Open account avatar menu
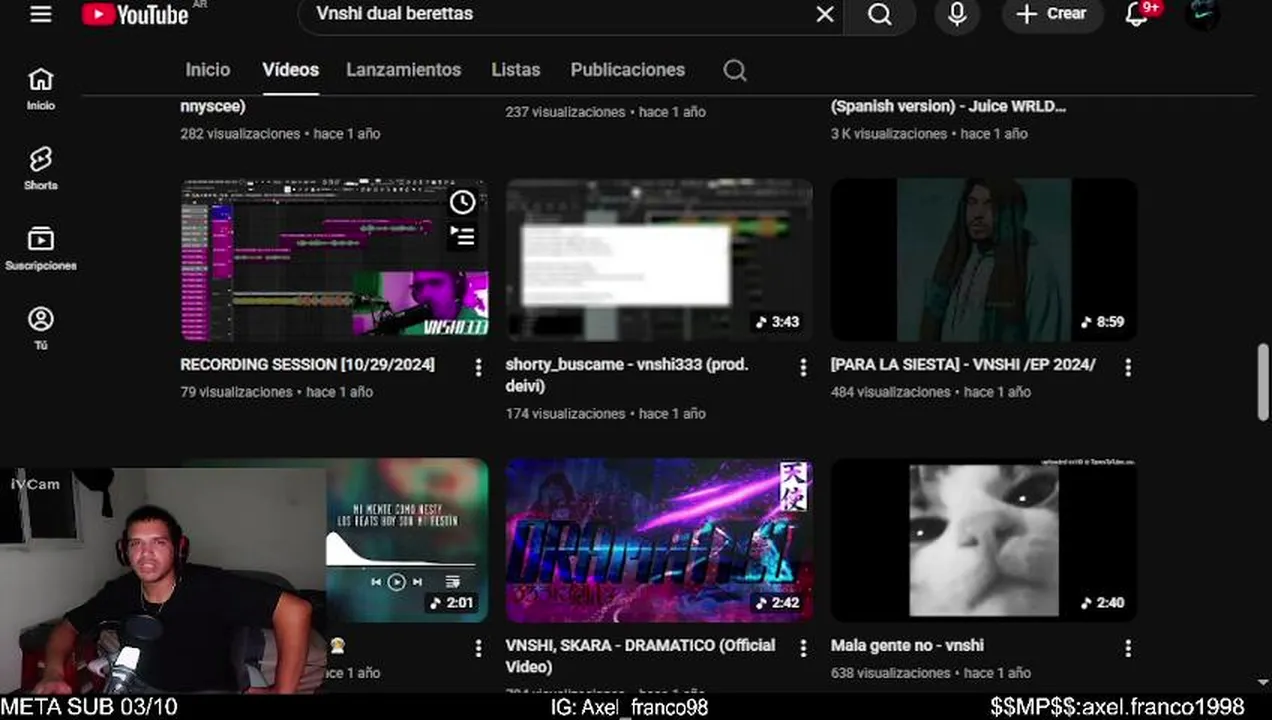The height and width of the screenshot is (720, 1272). pos(1201,14)
